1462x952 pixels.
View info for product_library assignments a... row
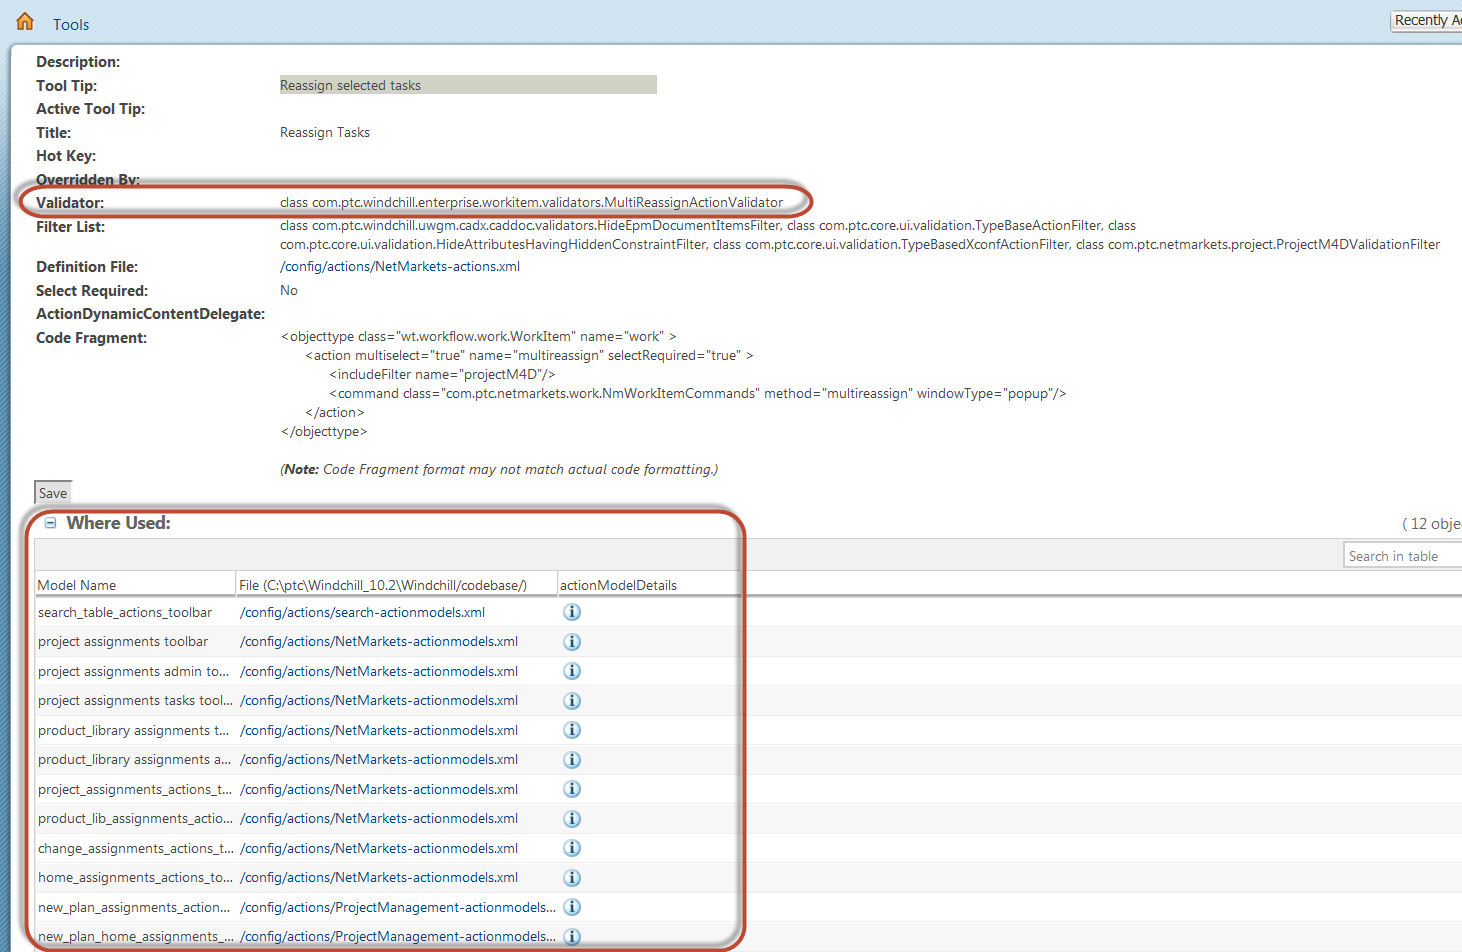572,760
